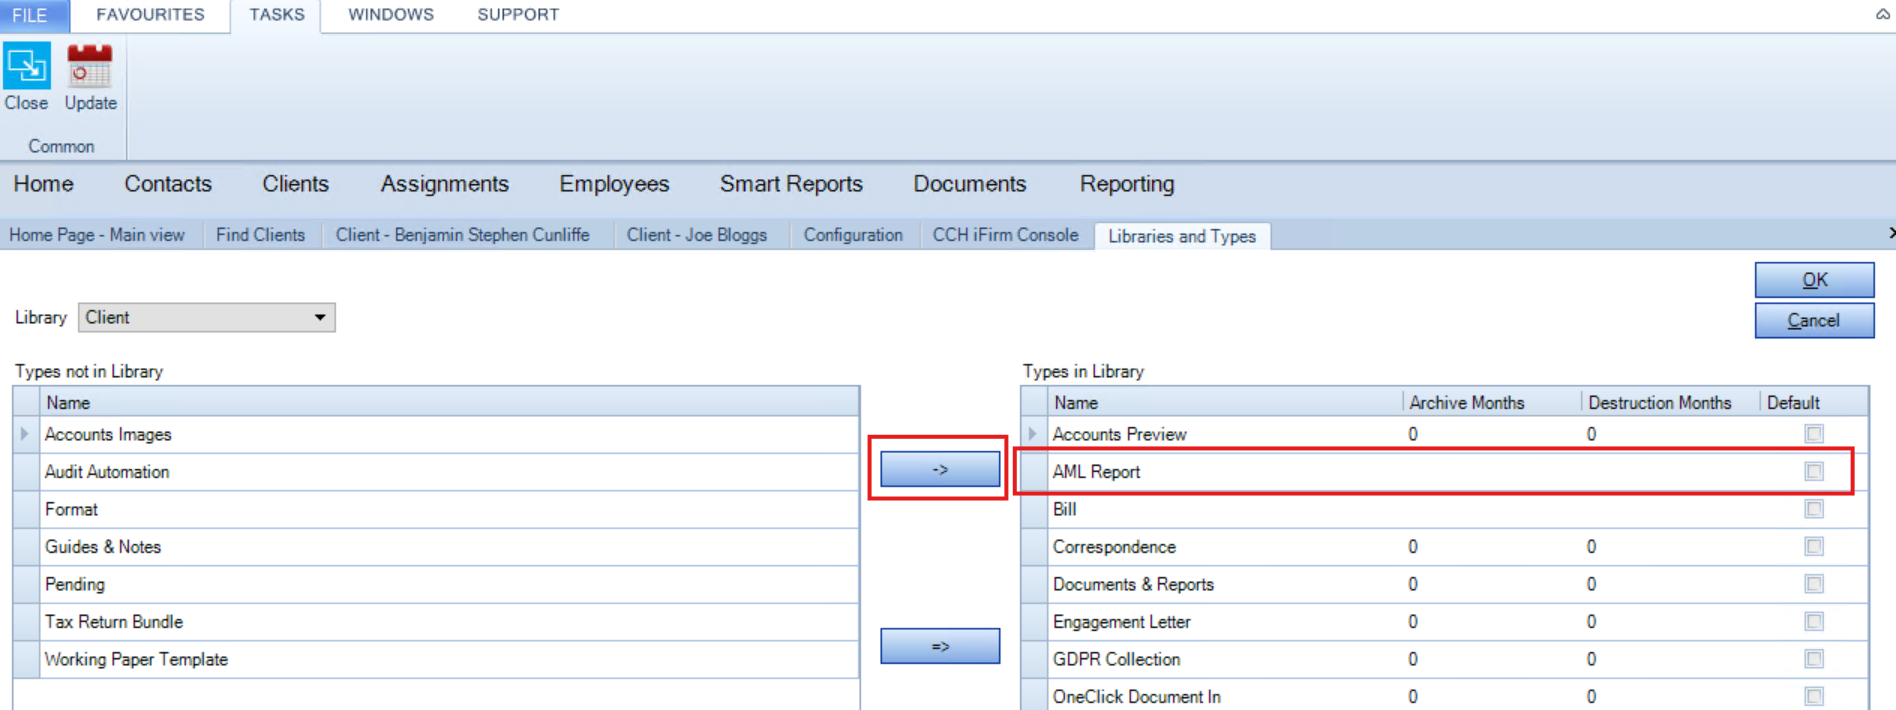Open the Smart Reports navigation item
The height and width of the screenshot is (710, 1896).
pyautogui.click(x=791, y=184)
